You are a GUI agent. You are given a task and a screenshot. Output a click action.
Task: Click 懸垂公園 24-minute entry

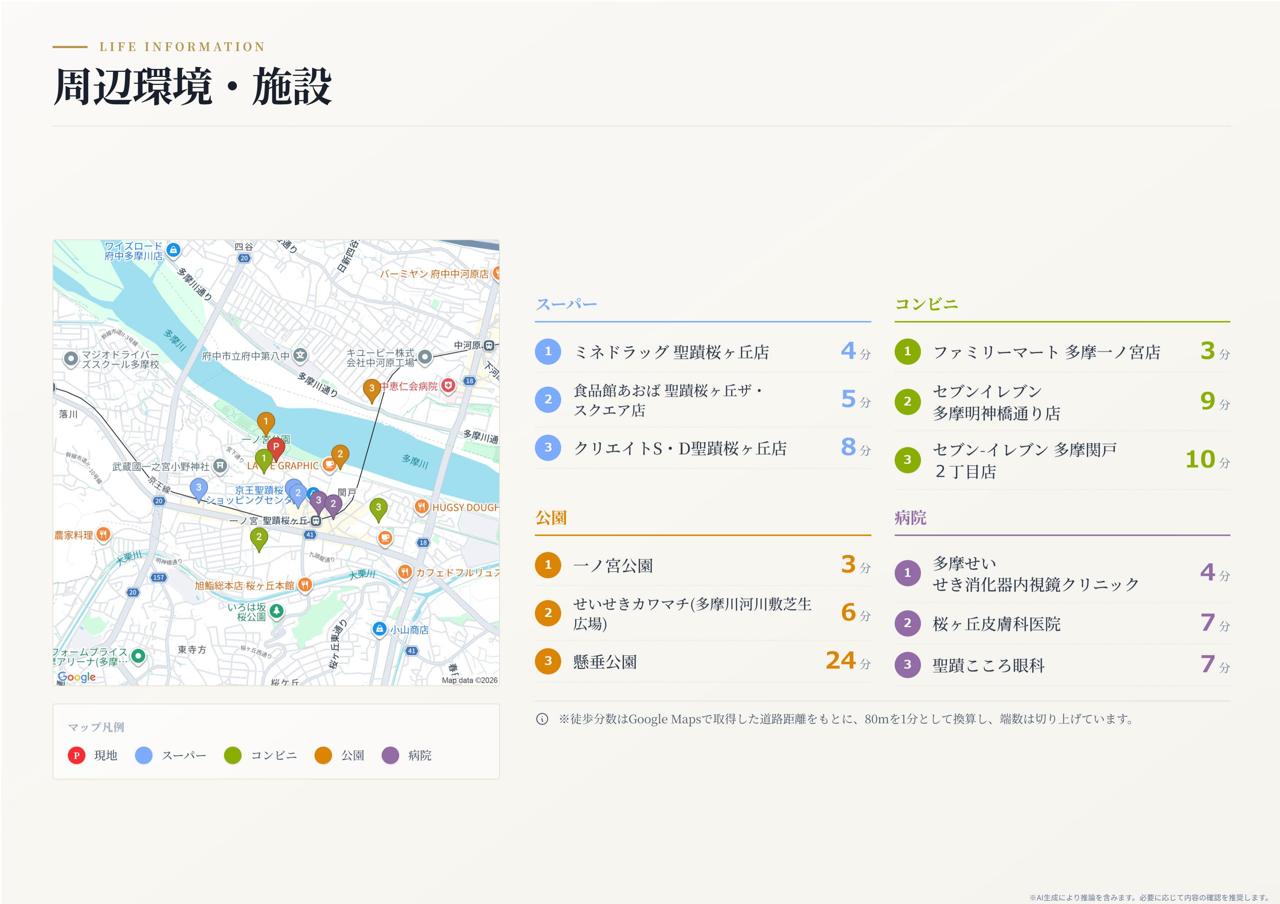[x=703, y=661]
